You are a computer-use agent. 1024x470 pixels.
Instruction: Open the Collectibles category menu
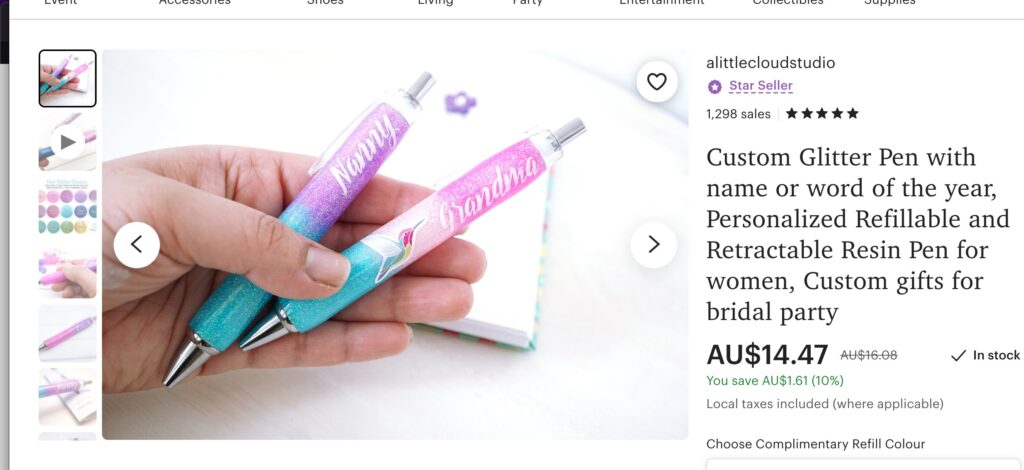788,3
